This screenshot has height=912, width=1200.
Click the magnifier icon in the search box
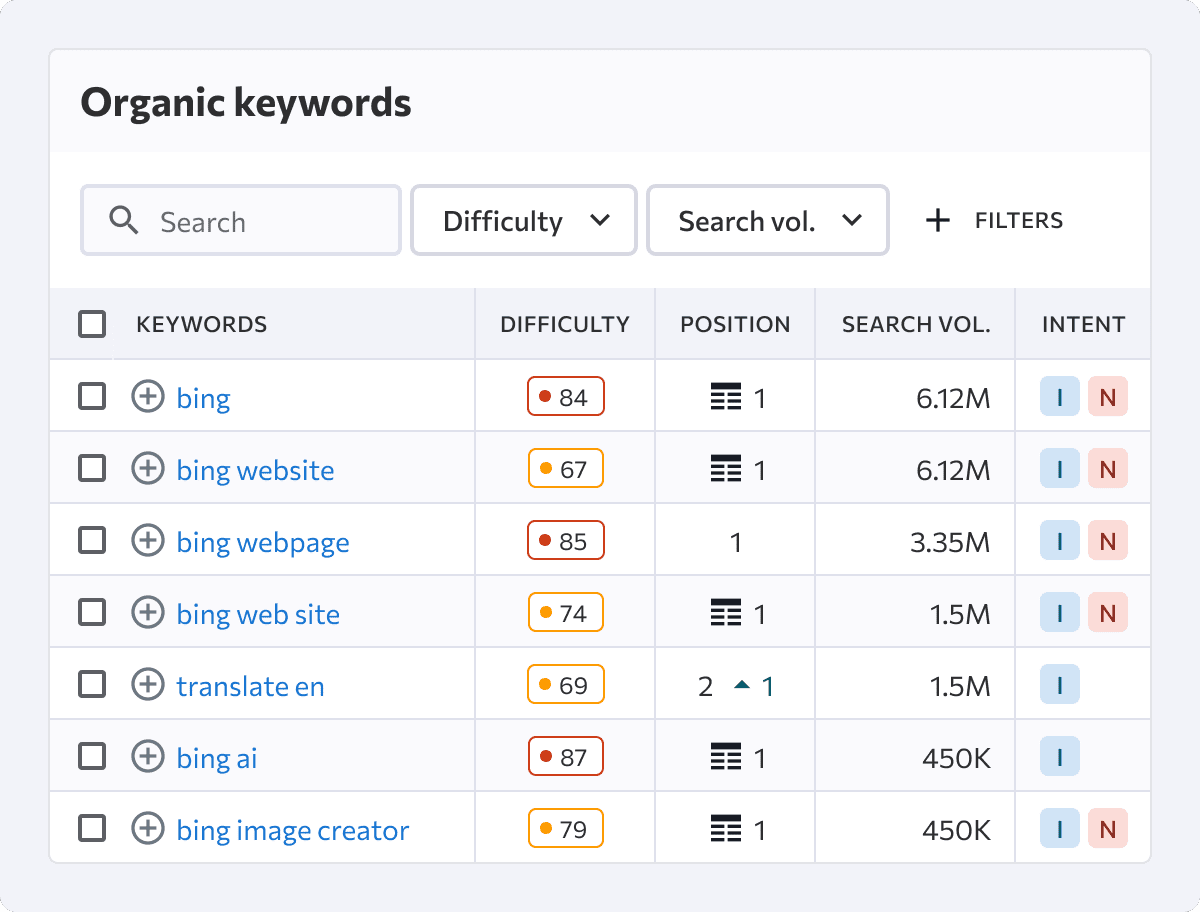coord(124,220)
